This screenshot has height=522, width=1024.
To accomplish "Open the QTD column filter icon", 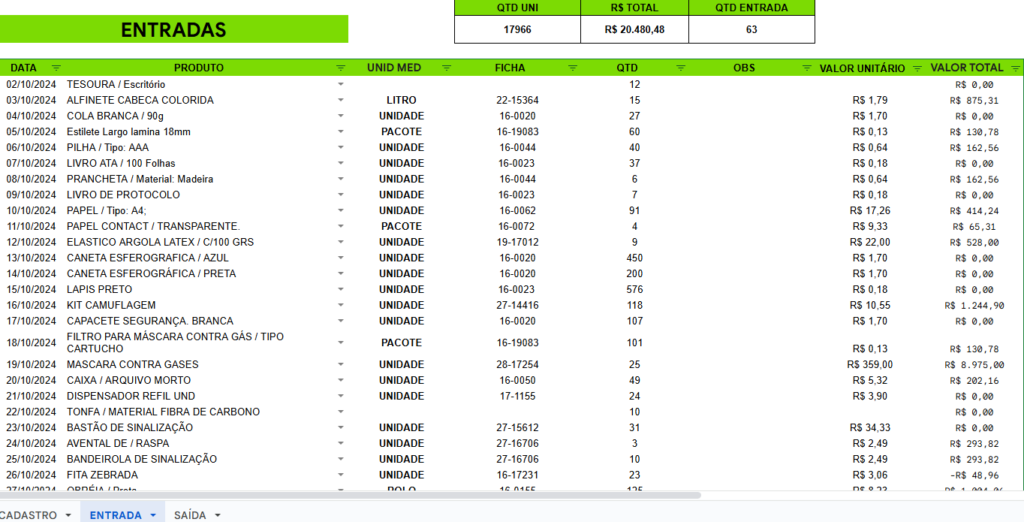I will click(681, 68).
